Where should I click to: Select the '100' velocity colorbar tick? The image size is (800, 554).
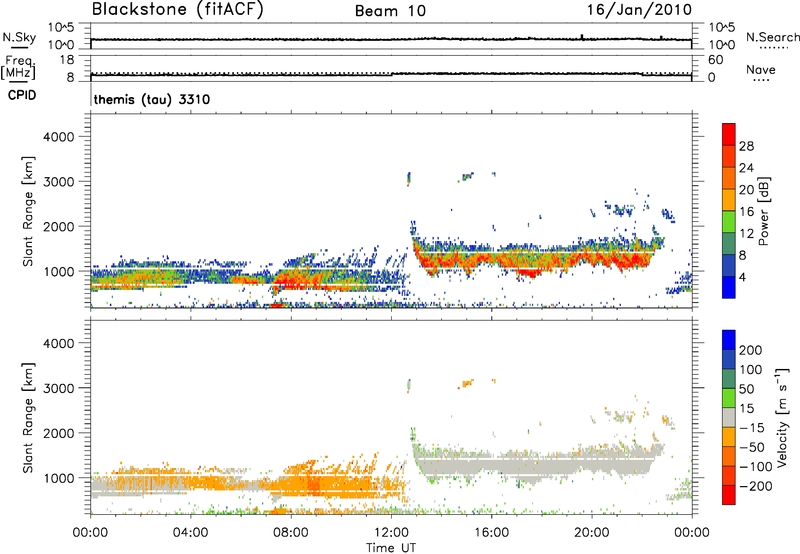pos(751,370)
